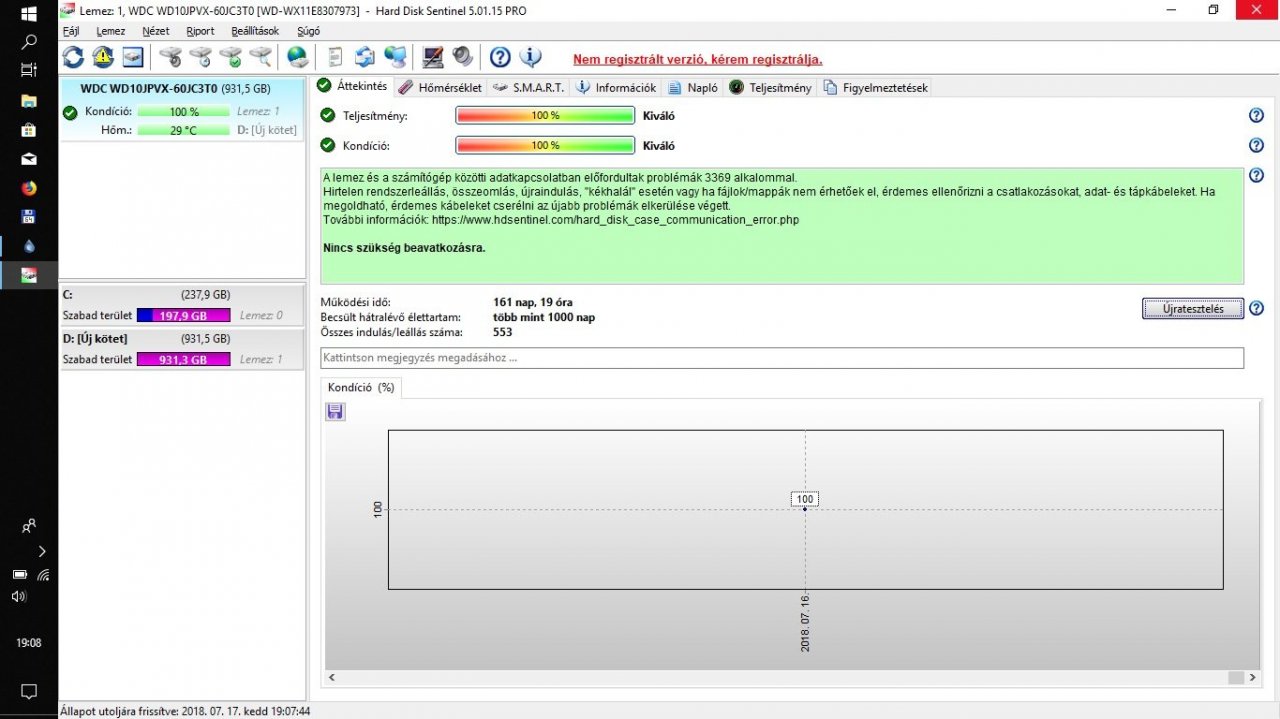Click the blue question mark toolbar icon

pos(500,57)
